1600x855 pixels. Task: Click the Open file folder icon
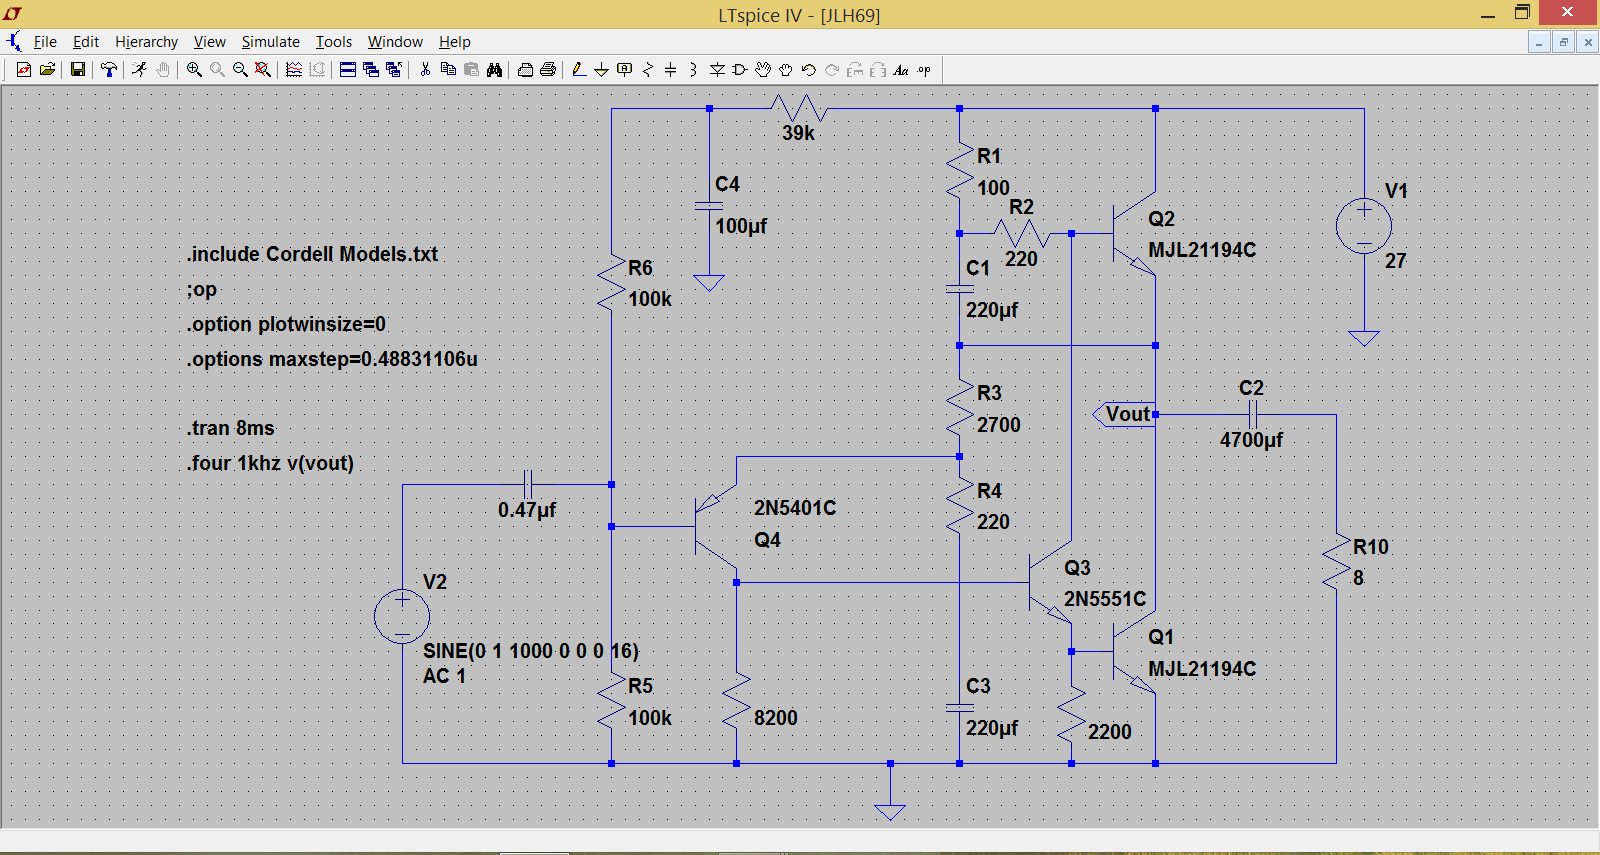(x=47, y=69)
